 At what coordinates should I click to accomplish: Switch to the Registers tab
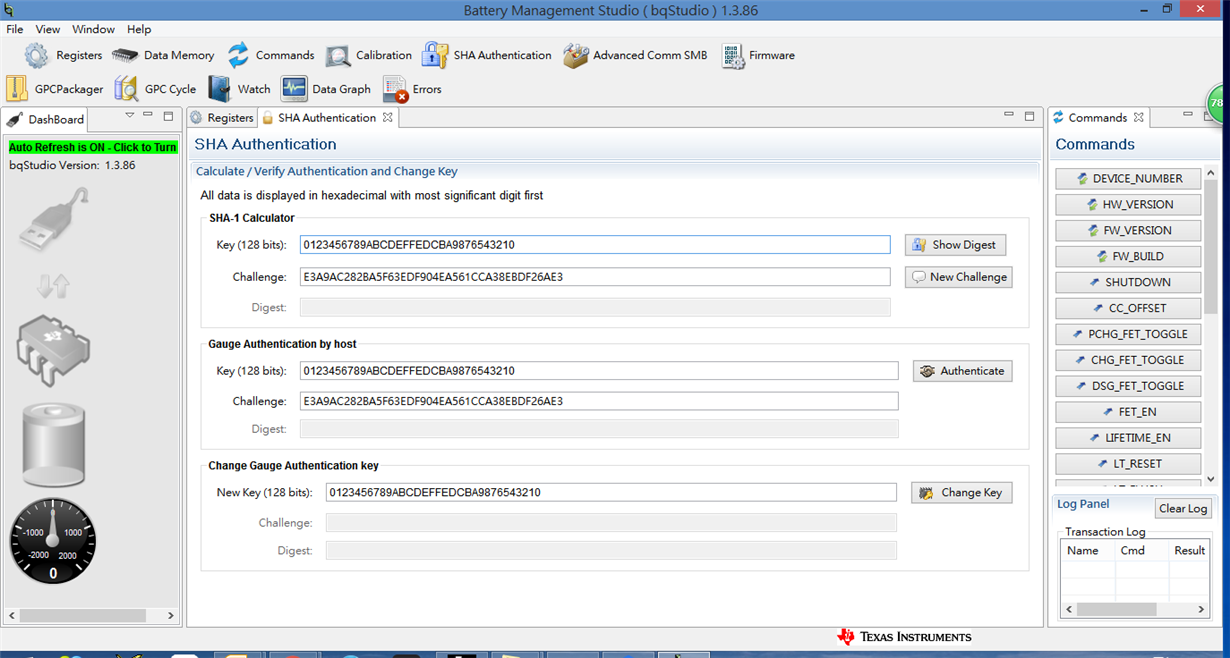(x=222, y=118)
